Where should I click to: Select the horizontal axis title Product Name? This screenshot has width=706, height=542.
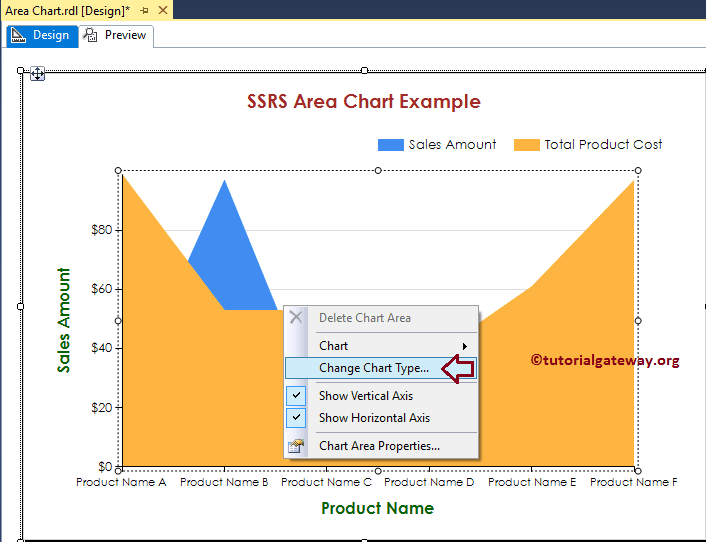(377, 508)
